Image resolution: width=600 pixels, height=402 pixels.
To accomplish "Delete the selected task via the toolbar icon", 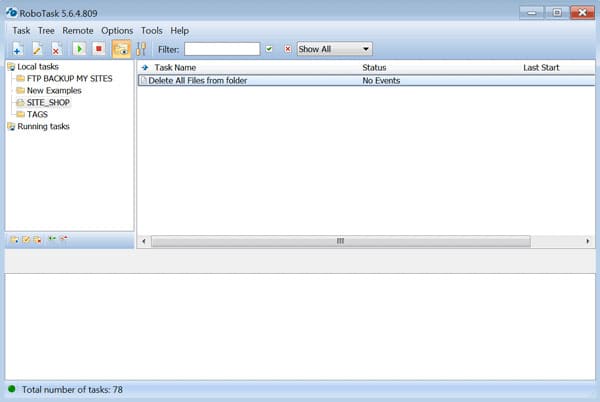I will tap(57, 49).
